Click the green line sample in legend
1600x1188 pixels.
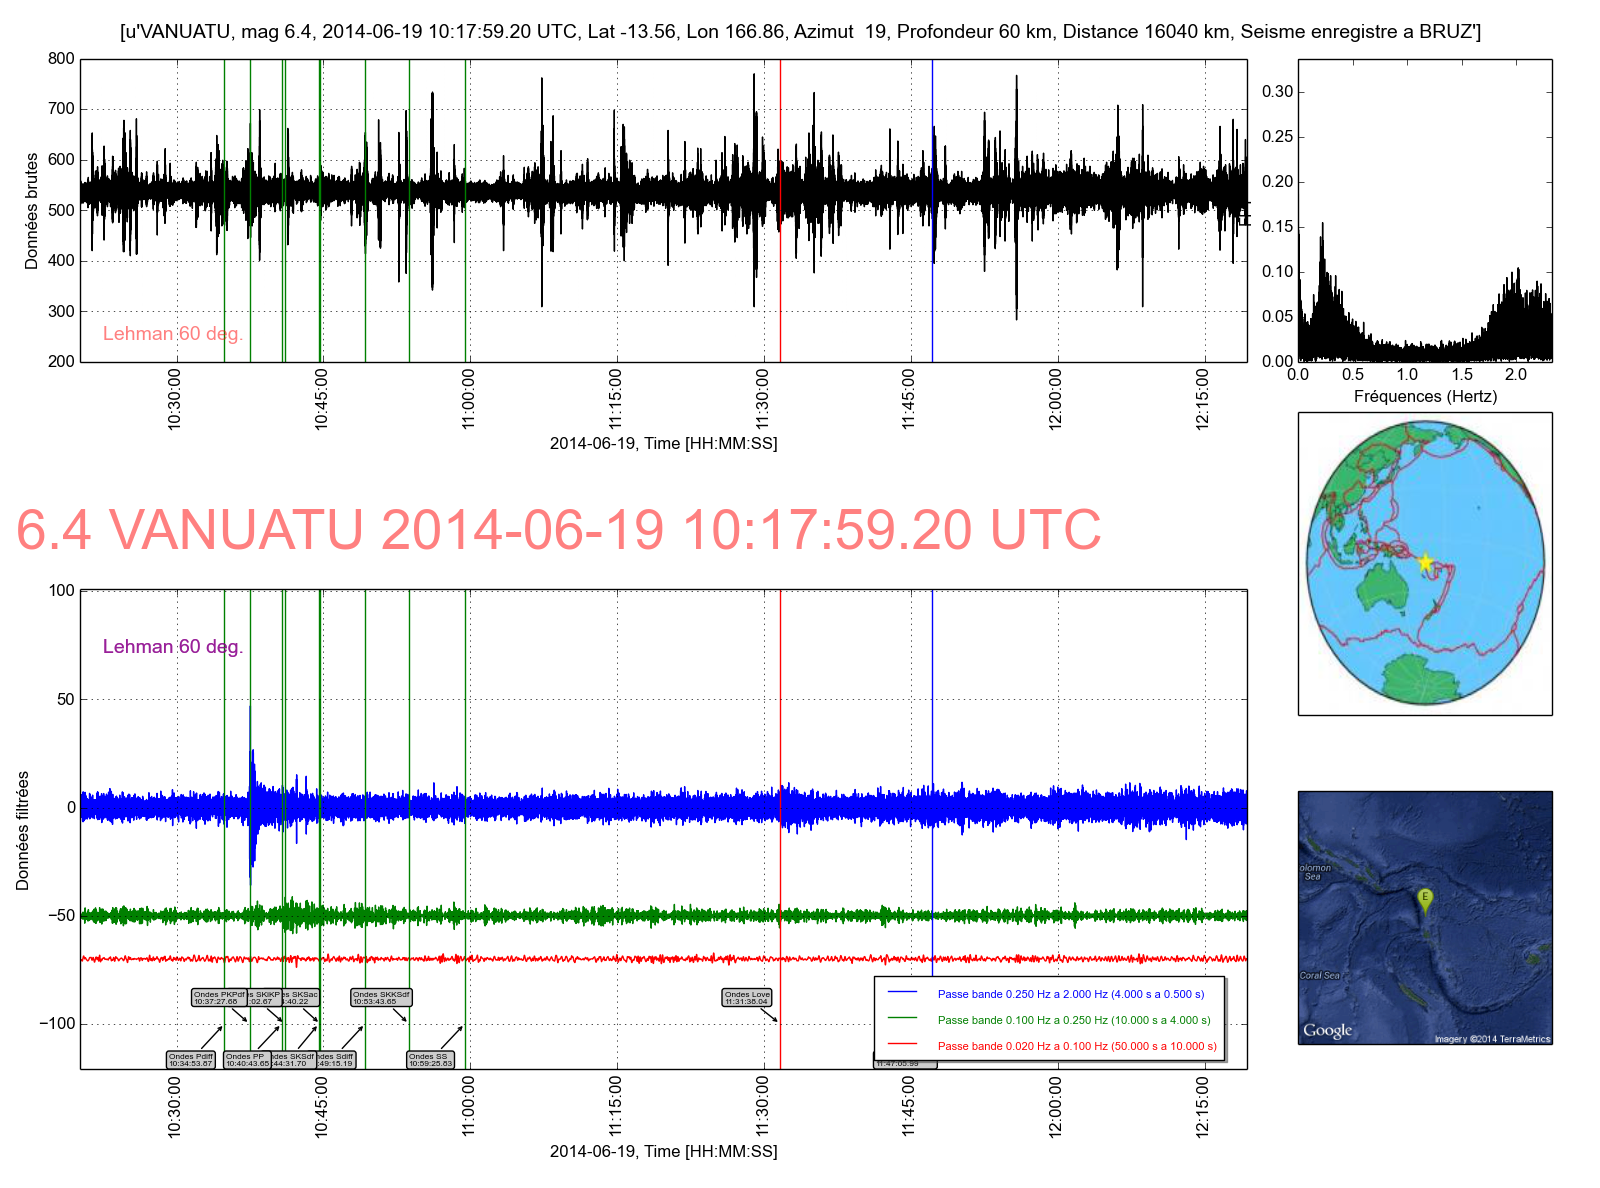902,1020
